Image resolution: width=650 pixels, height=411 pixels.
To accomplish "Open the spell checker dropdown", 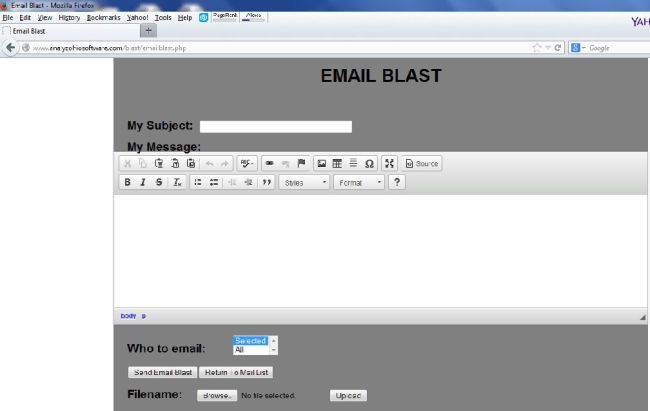I will click(247, 164).
